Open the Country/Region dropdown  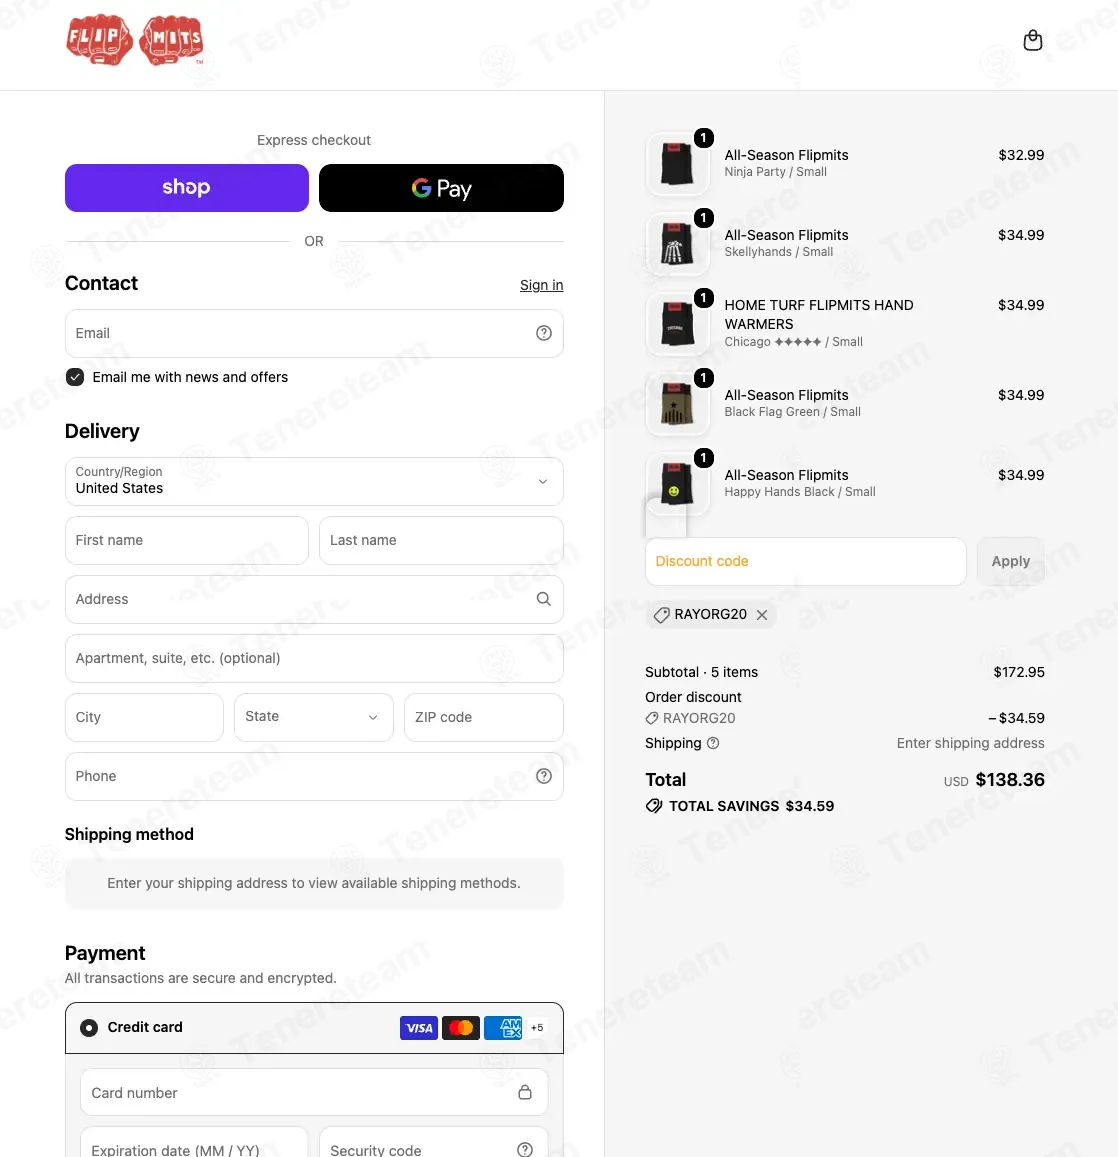(x=314, y=481)
